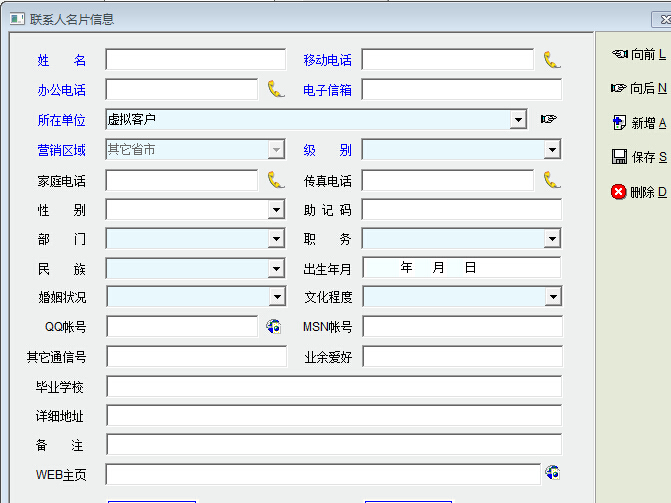Viewport: 671px width, 503px height.
Task: Click the globe icon next to QQ帐号
Action: point(273,326)
